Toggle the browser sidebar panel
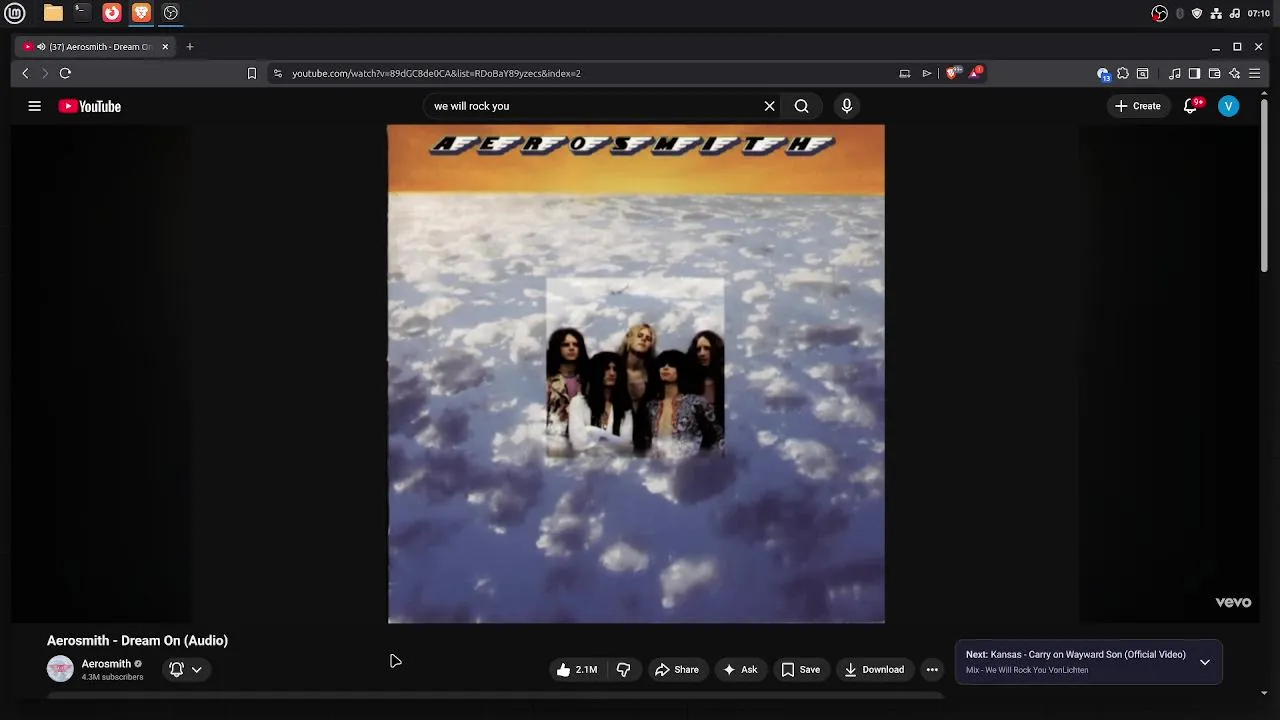 pos(1194,73)
